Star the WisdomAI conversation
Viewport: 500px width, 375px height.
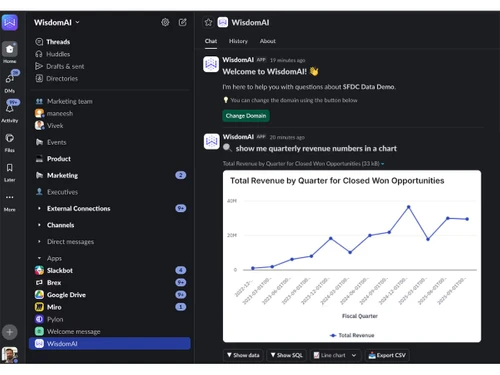coord(208,22)
